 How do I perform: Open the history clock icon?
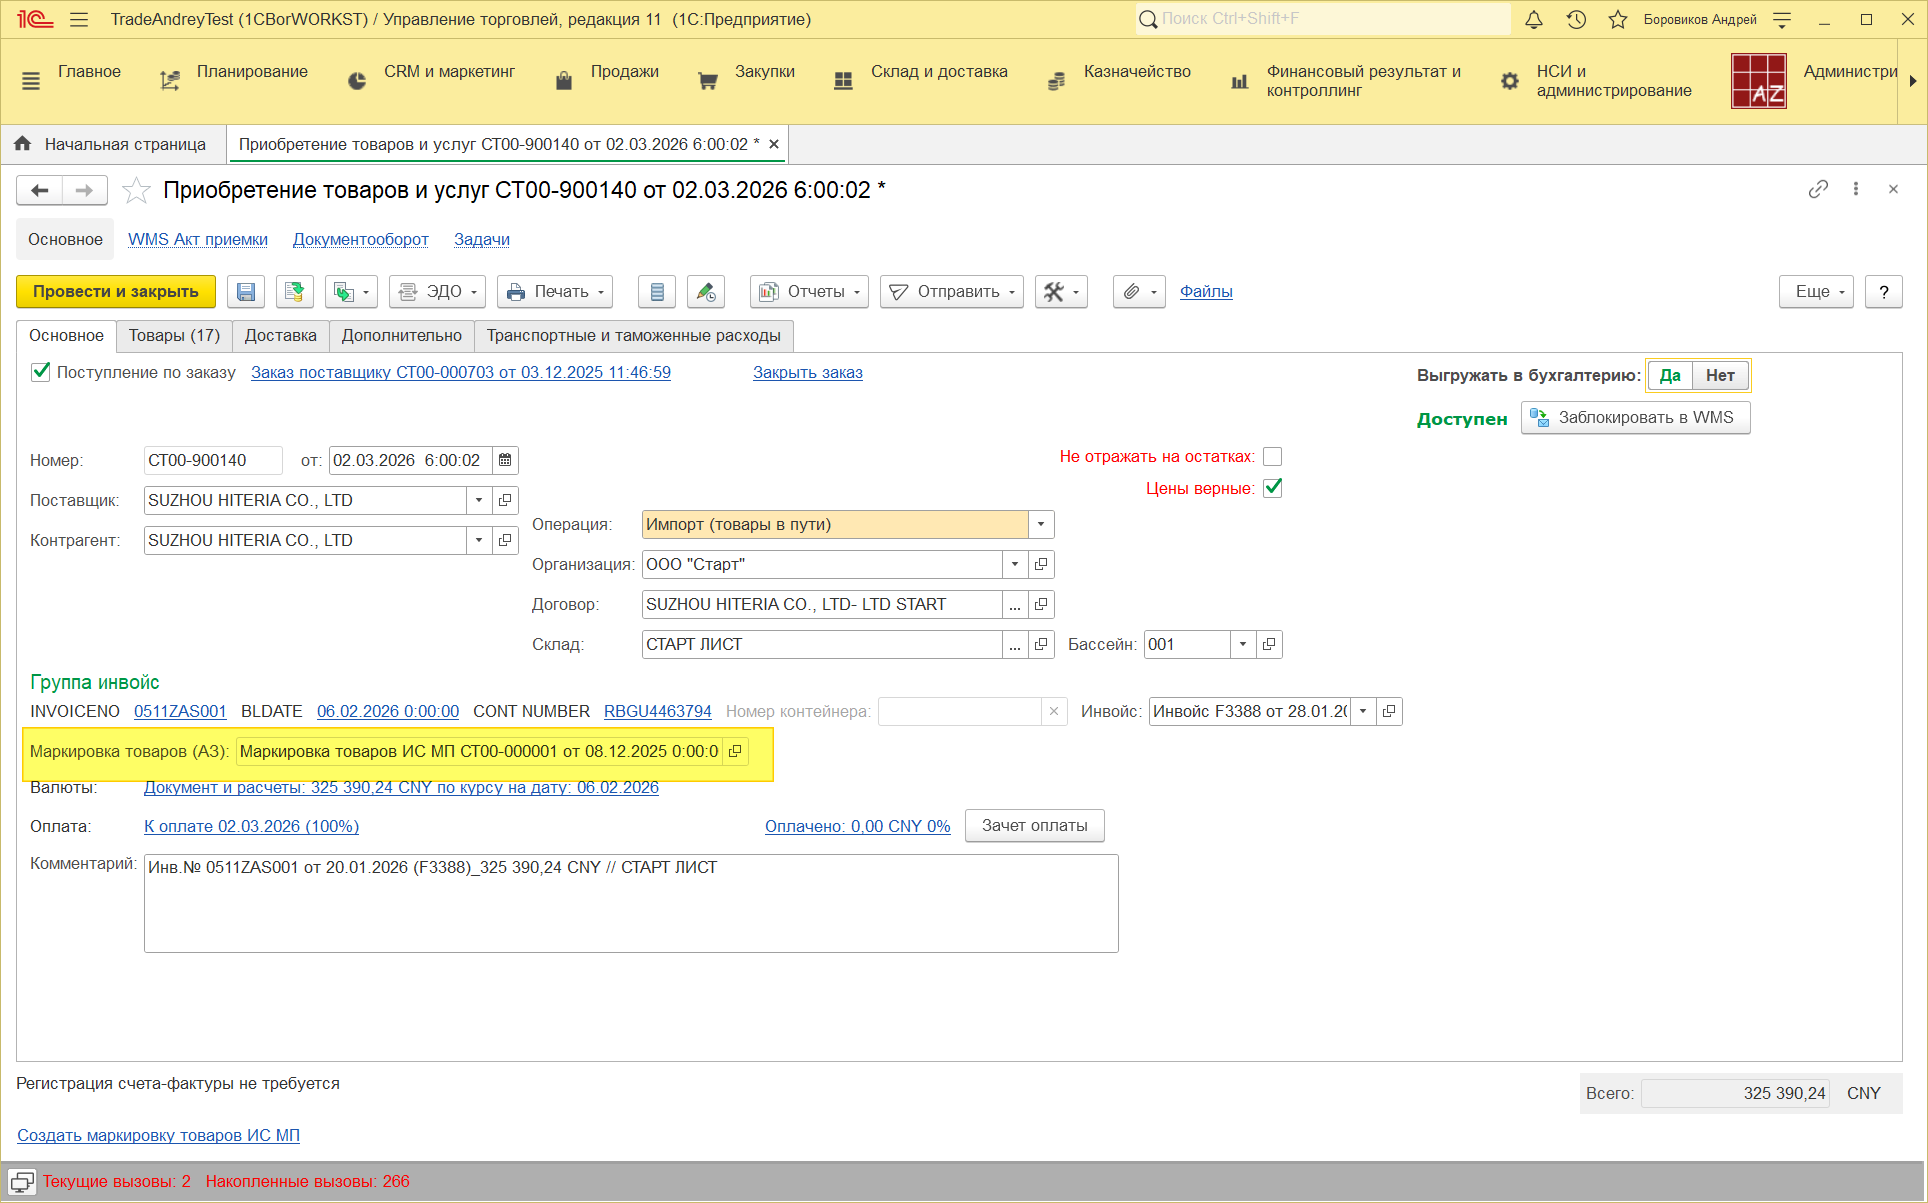click(1576, 19)
